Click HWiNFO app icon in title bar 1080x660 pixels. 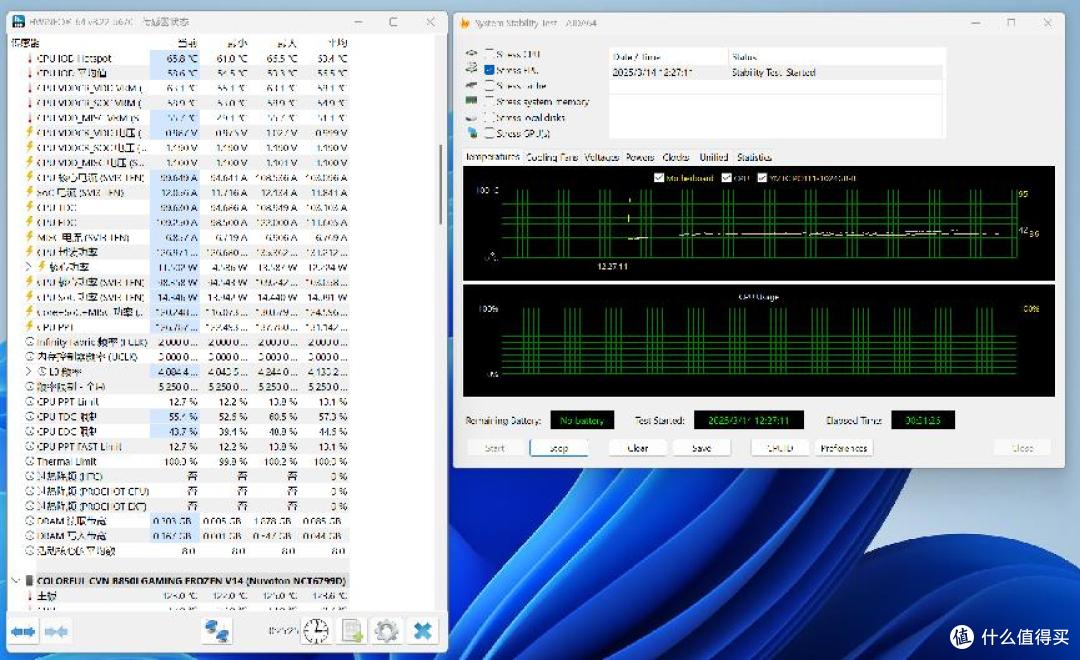[x=19, y=22]
